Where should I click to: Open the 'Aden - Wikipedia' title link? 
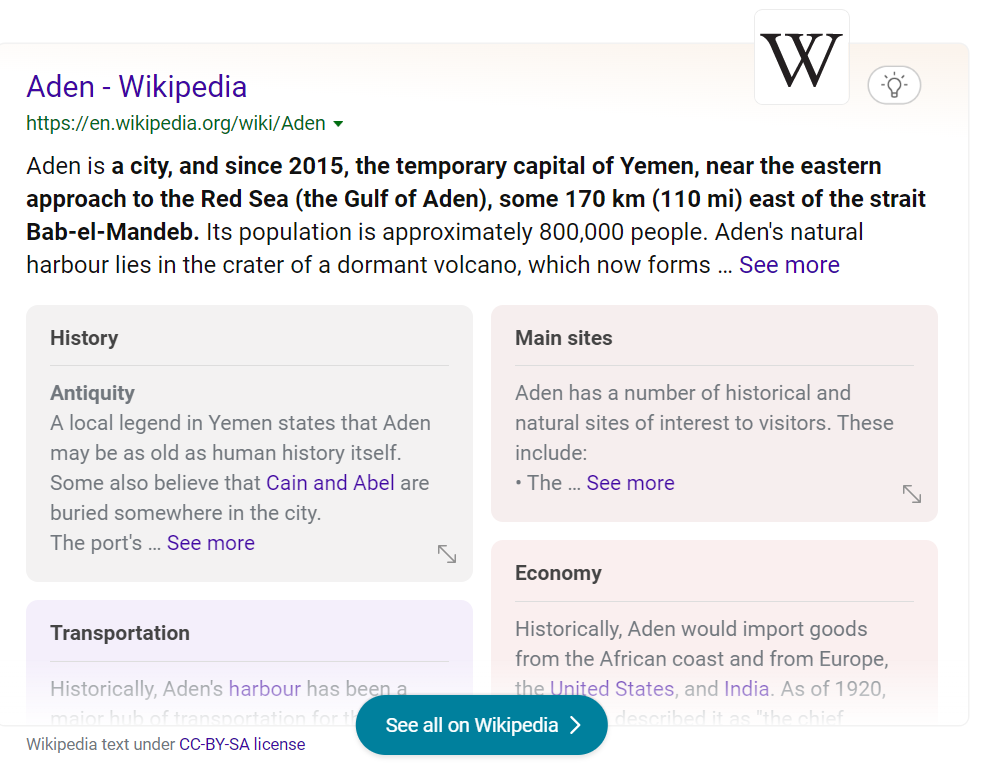point(137,87)
